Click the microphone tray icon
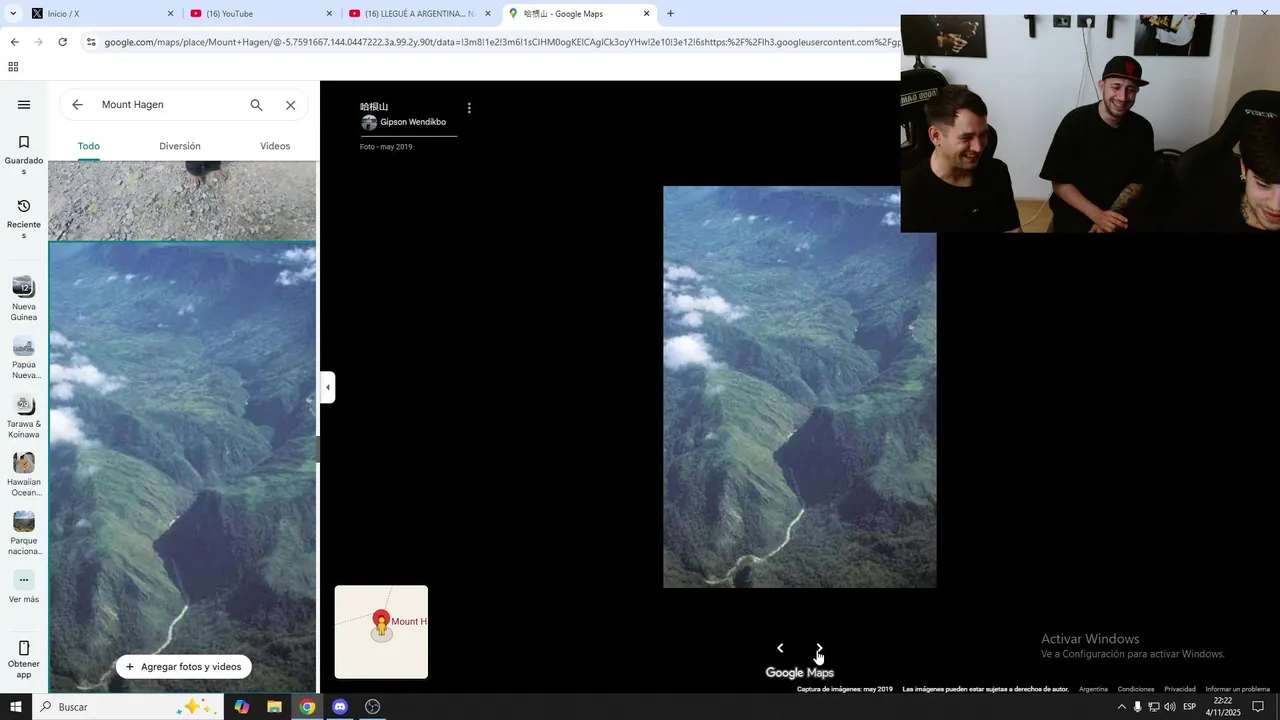 pos(1137,707)
